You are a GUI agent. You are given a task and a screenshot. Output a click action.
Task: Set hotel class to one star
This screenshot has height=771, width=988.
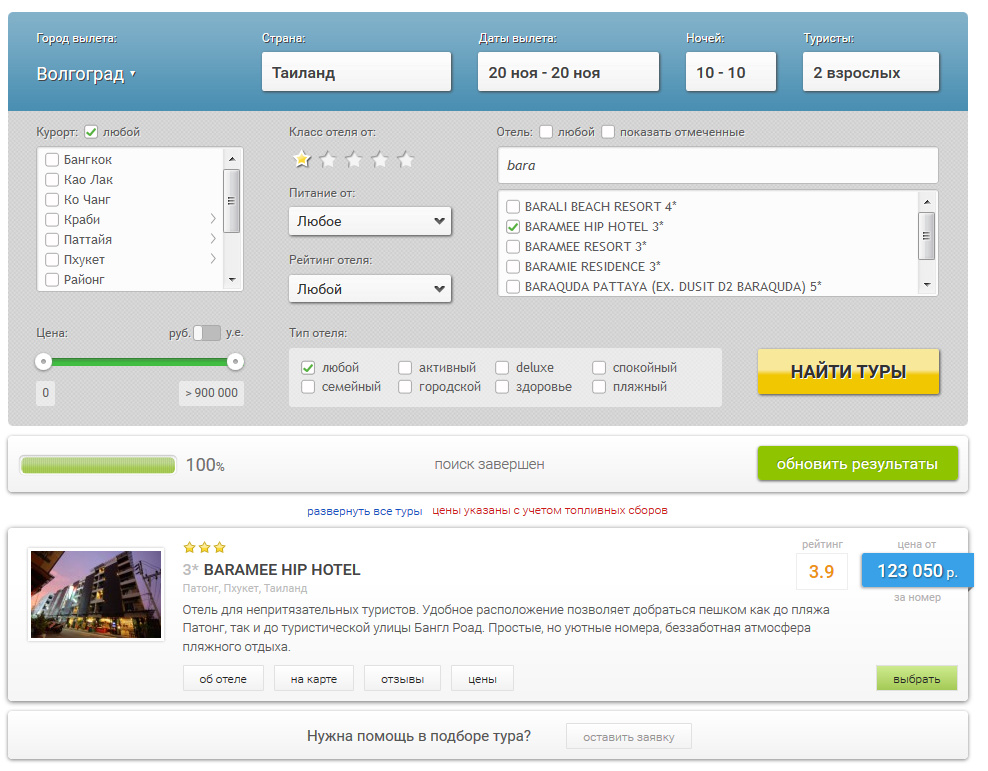(302, 159)
